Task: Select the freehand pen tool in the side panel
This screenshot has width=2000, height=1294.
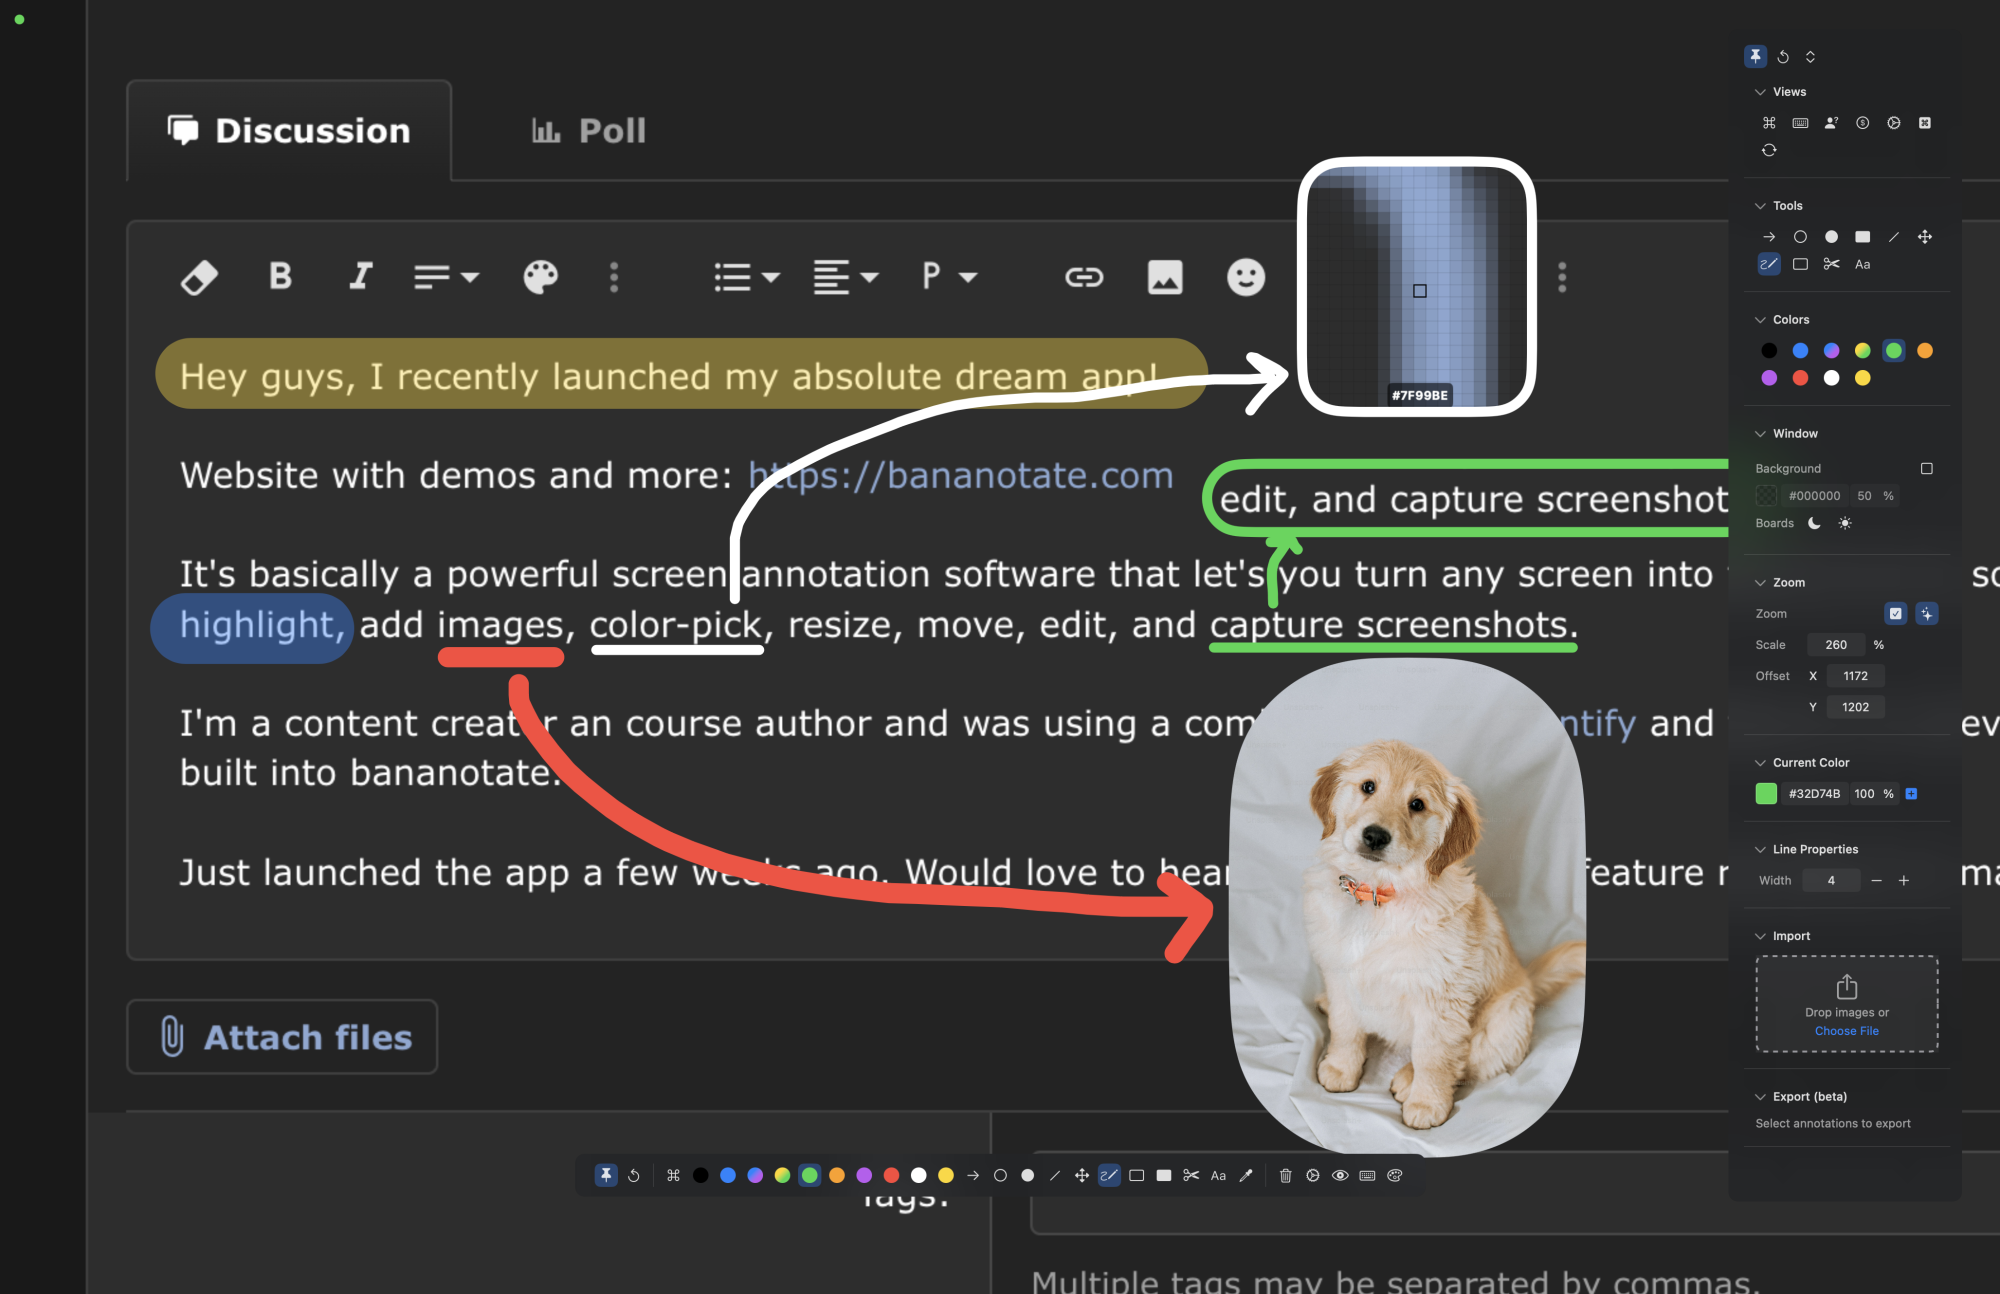Action: click(1769, 264)
